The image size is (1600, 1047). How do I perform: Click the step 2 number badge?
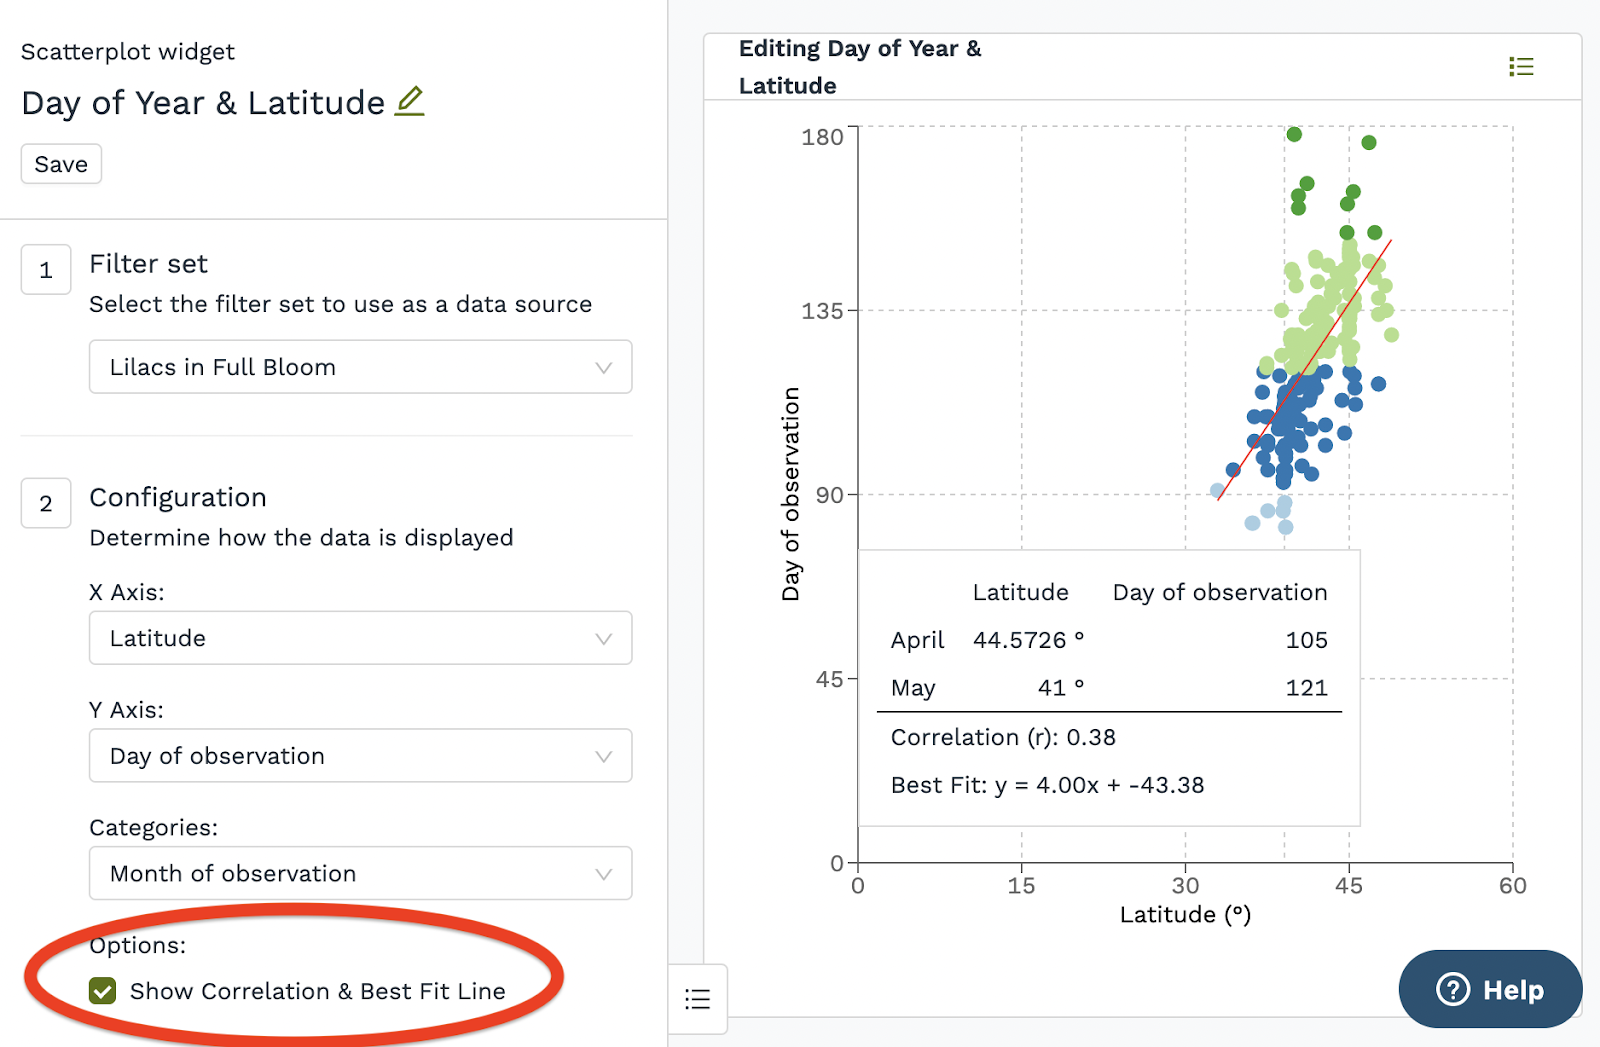(x=46, y=503)
